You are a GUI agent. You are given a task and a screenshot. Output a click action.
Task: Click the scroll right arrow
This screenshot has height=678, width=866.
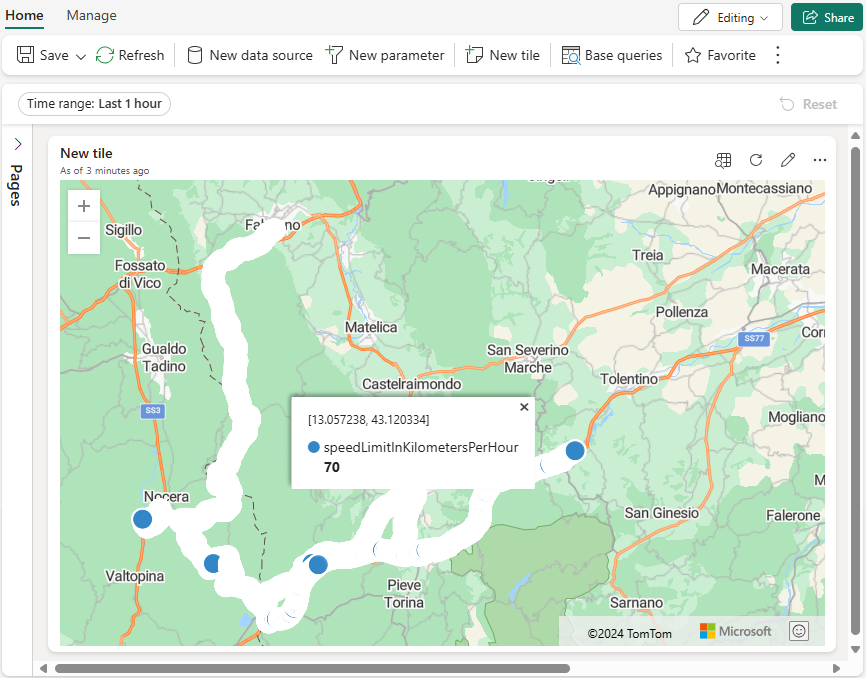click(x=836, y=669)
